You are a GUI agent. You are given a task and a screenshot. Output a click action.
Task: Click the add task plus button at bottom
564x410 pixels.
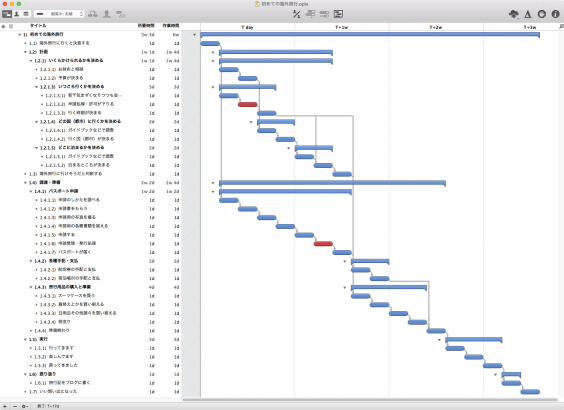click(x=5, y=406)
